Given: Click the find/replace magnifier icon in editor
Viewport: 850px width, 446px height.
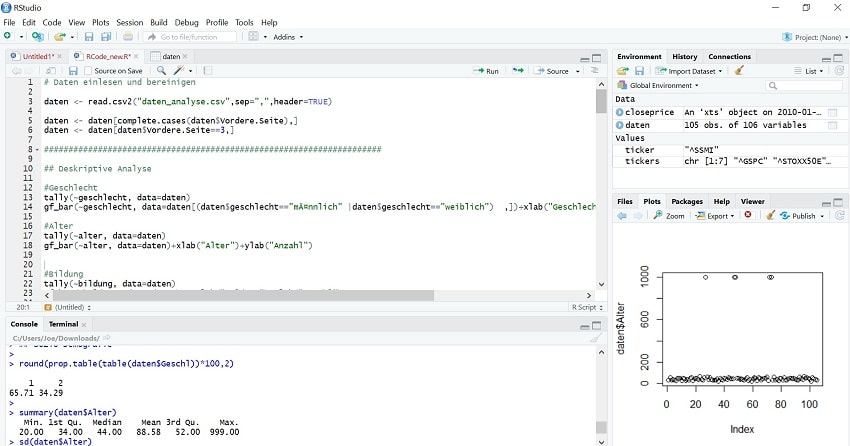Looking at the screenshot, I should pos(161,71).
